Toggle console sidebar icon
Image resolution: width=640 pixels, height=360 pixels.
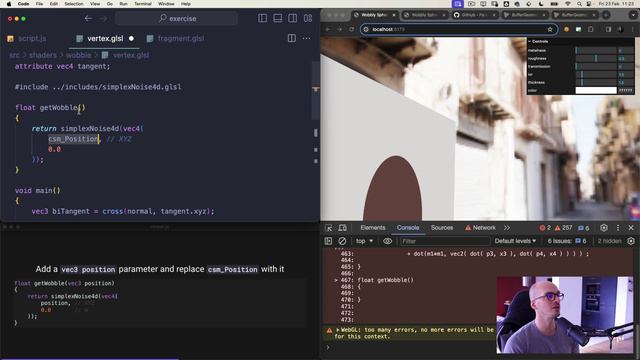point(328,241)
